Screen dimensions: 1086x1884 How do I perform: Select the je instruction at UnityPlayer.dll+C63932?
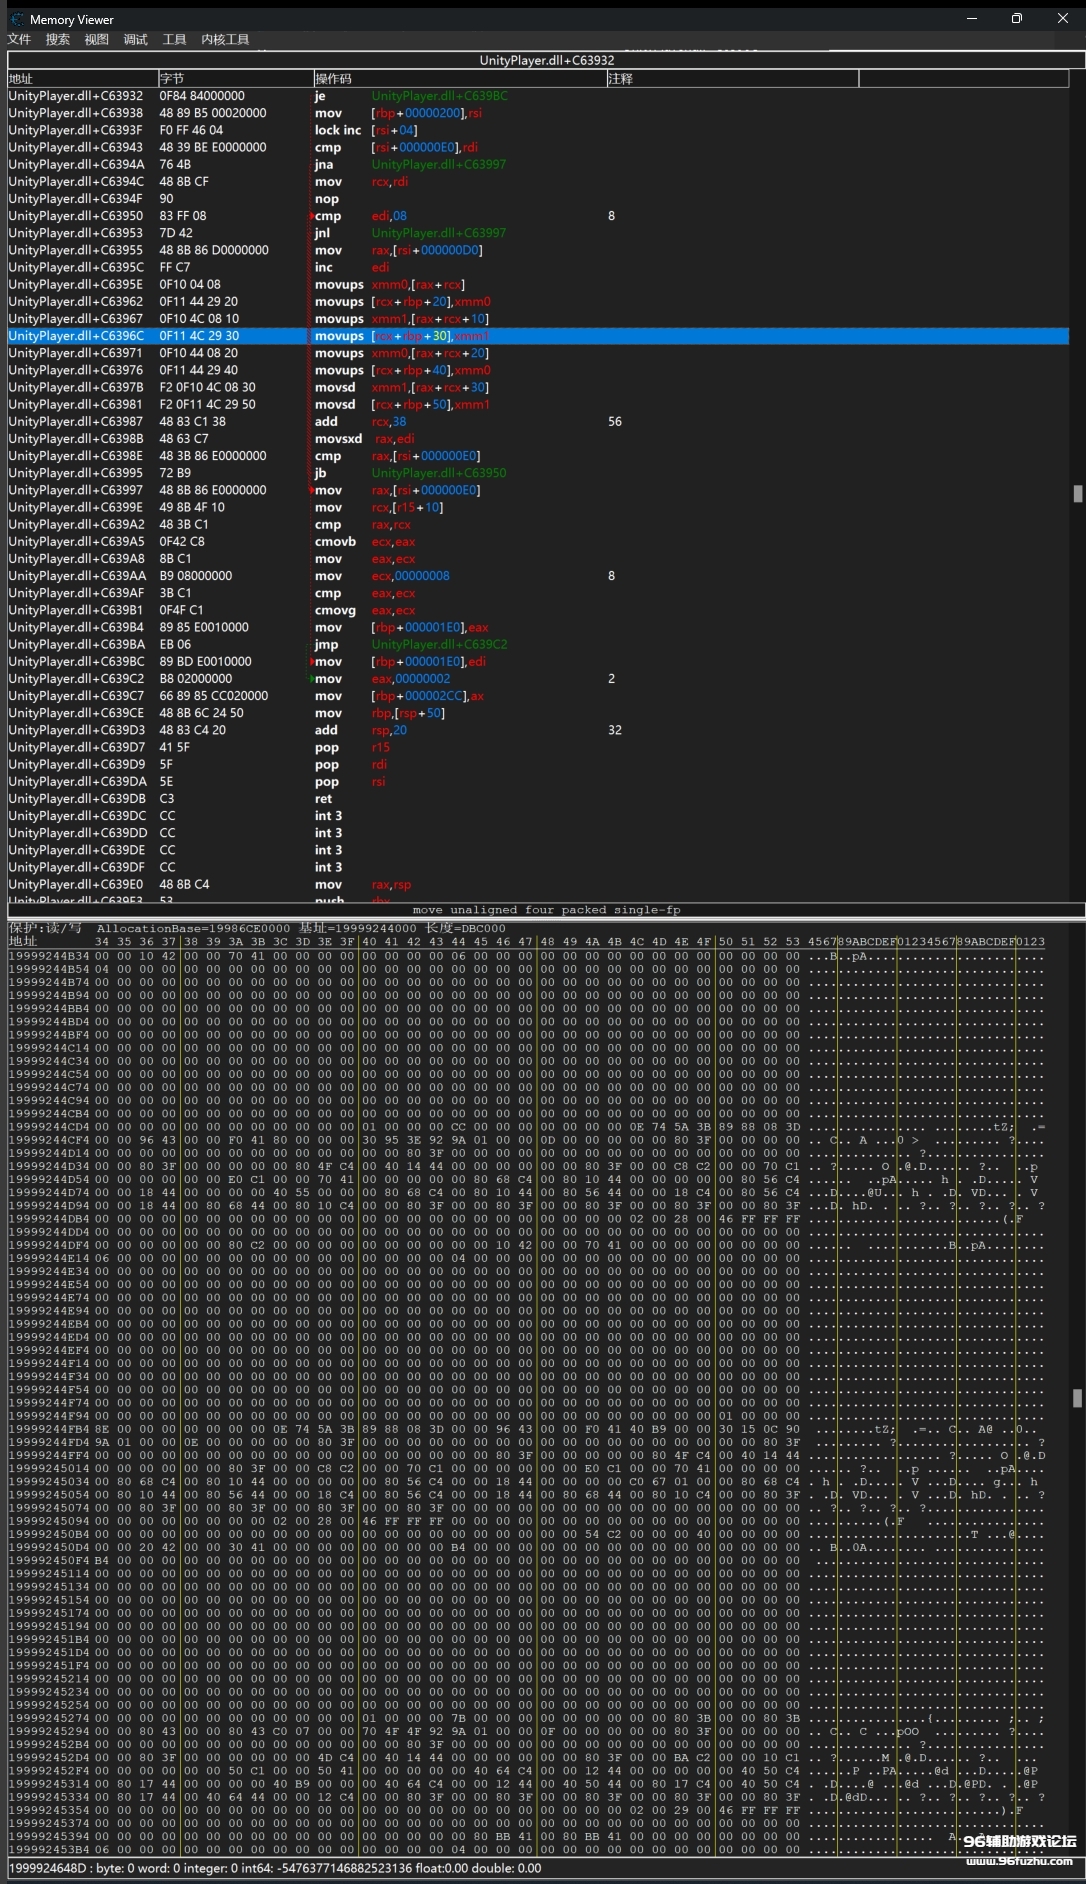(320, 96)
